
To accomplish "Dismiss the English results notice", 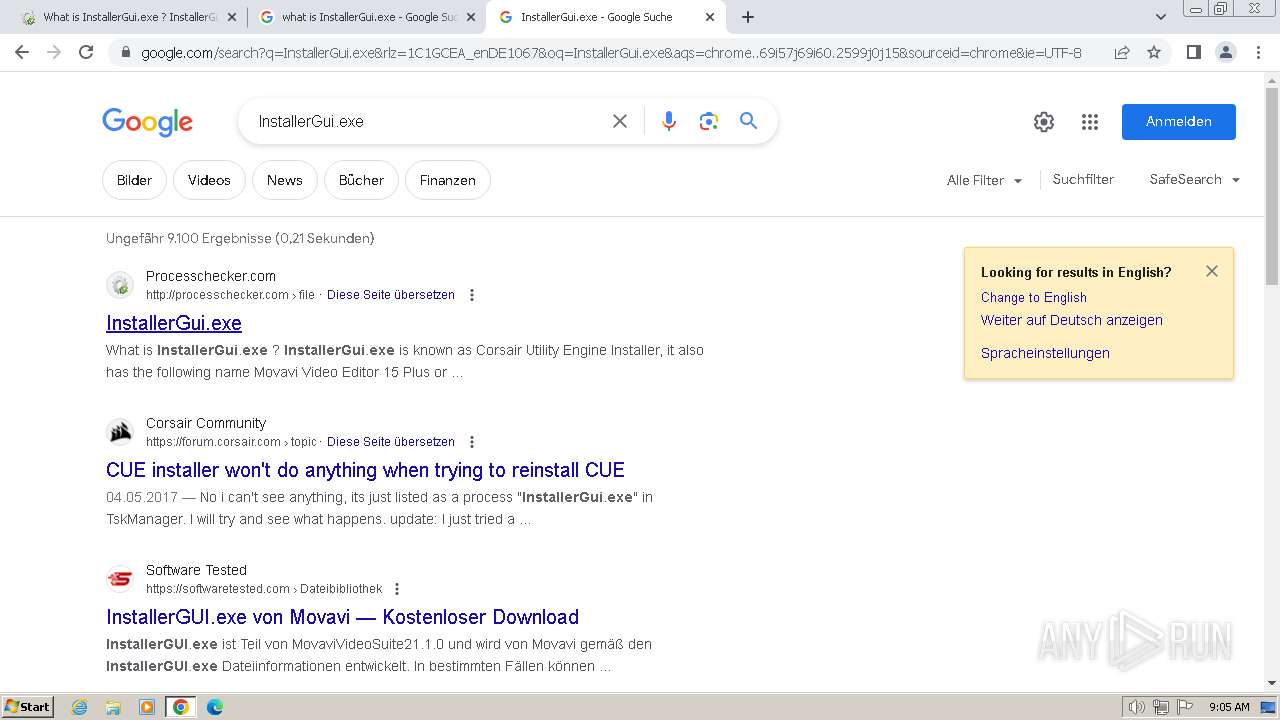I will click(x=1212, y=271).
